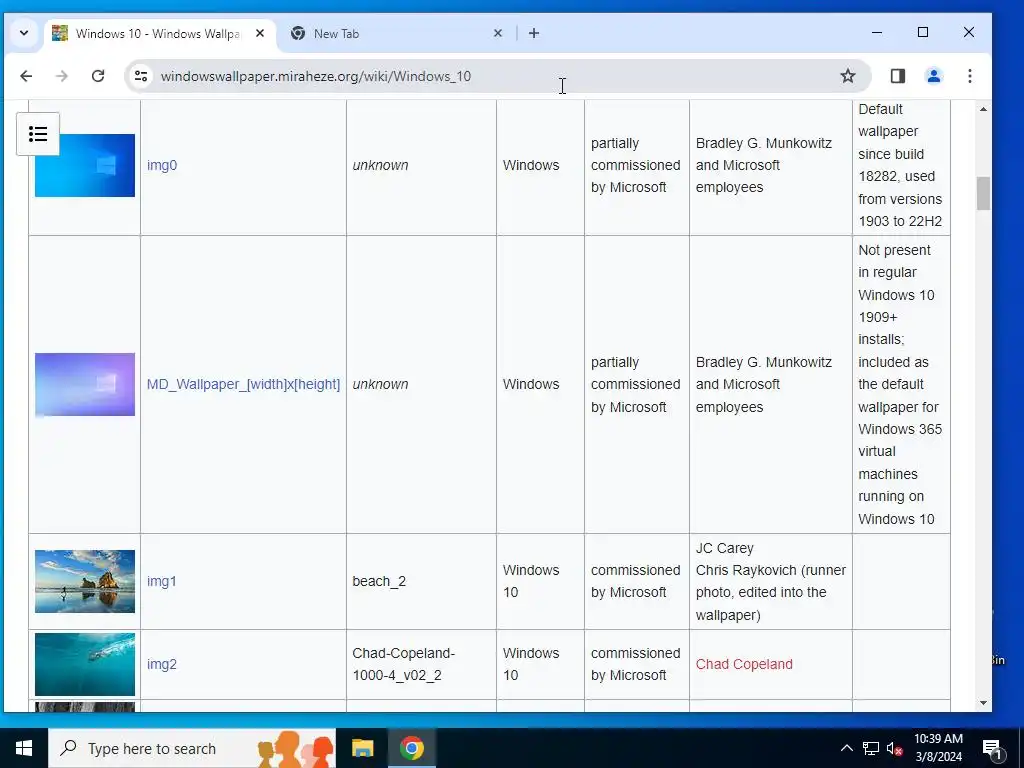Click the taskbar search box

192,748
